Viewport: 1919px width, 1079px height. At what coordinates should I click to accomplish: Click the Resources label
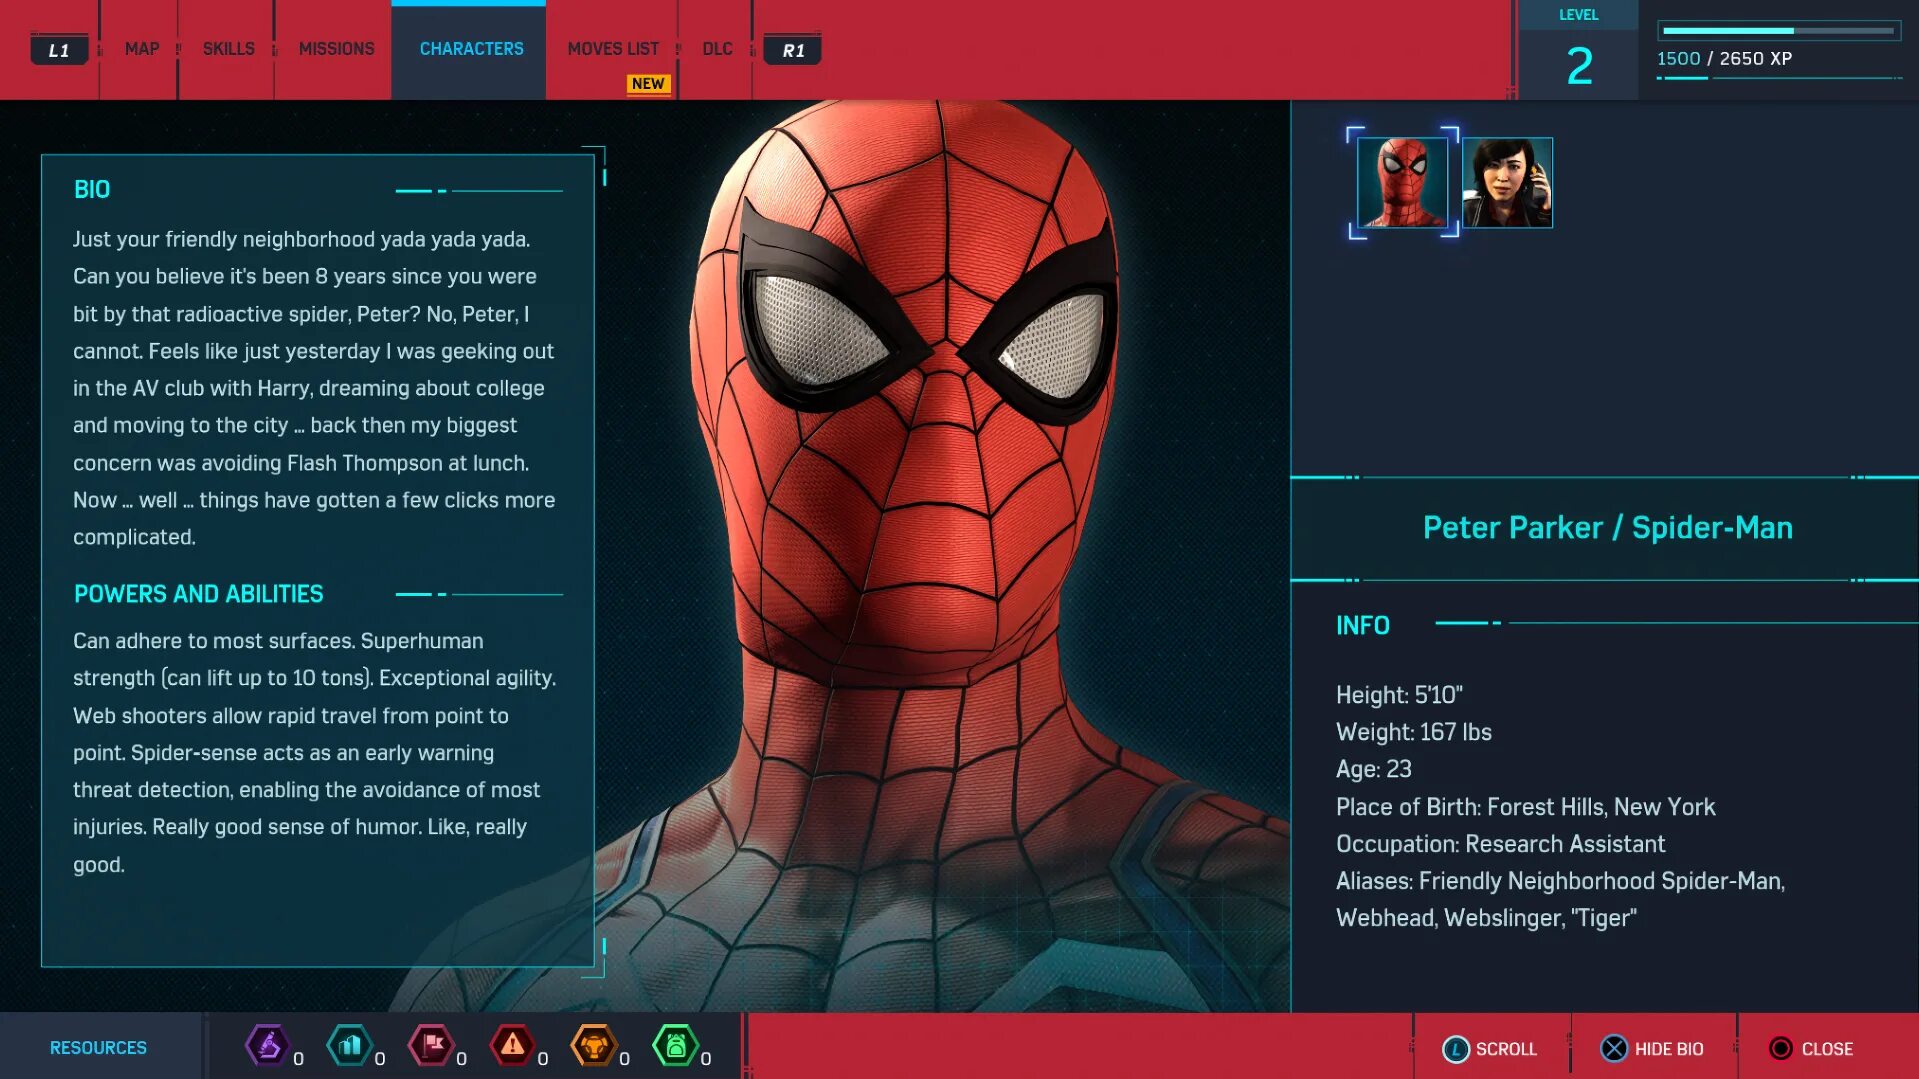click(x=98, y=1048)
